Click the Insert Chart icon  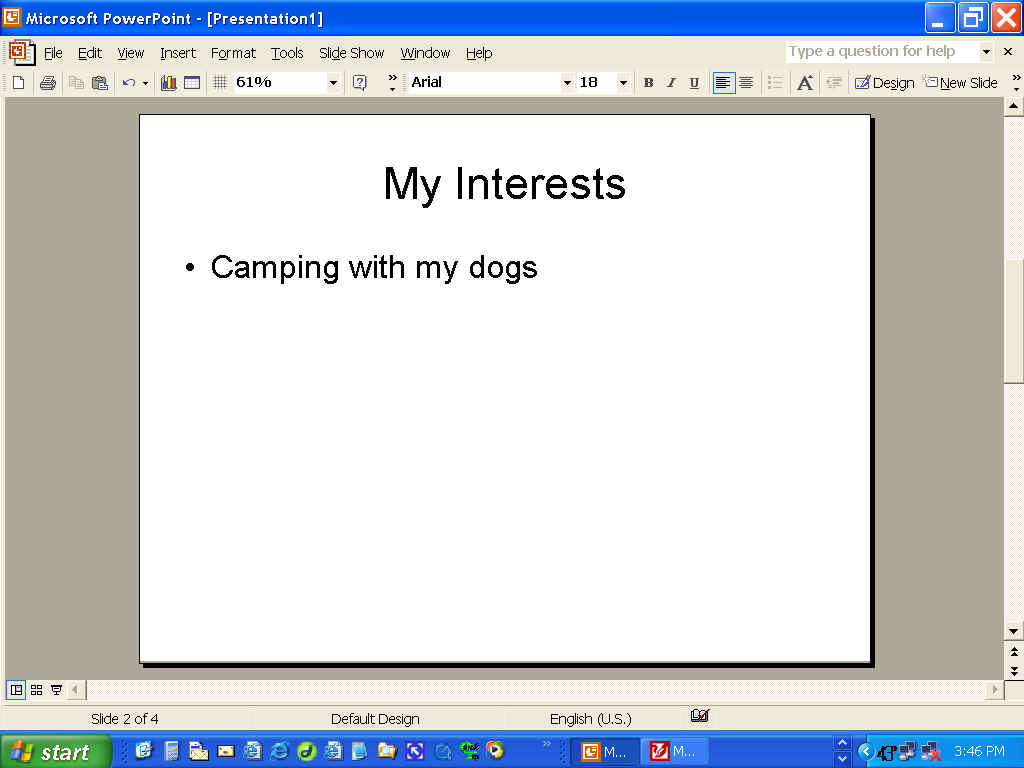pos(168,83)
